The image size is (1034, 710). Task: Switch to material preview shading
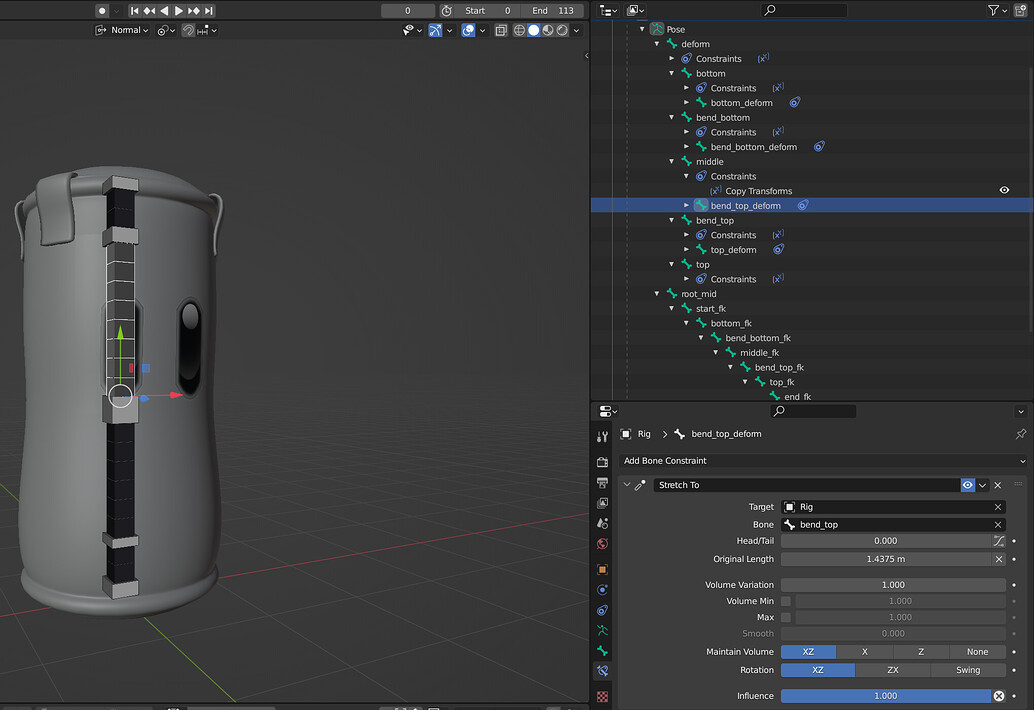tap(548, 30)
